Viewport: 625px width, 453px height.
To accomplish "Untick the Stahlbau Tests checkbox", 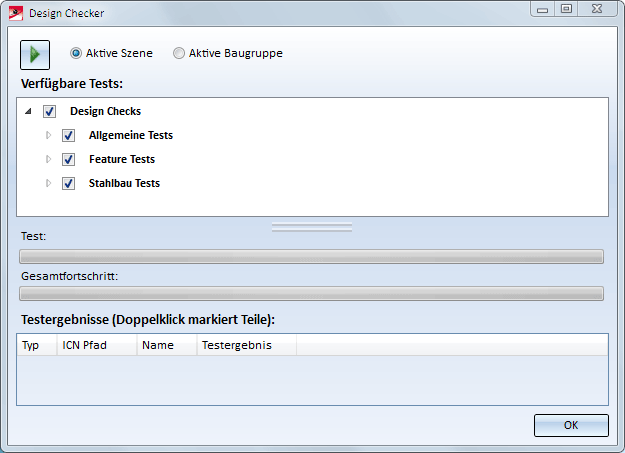I will click(x=69, y=183).
